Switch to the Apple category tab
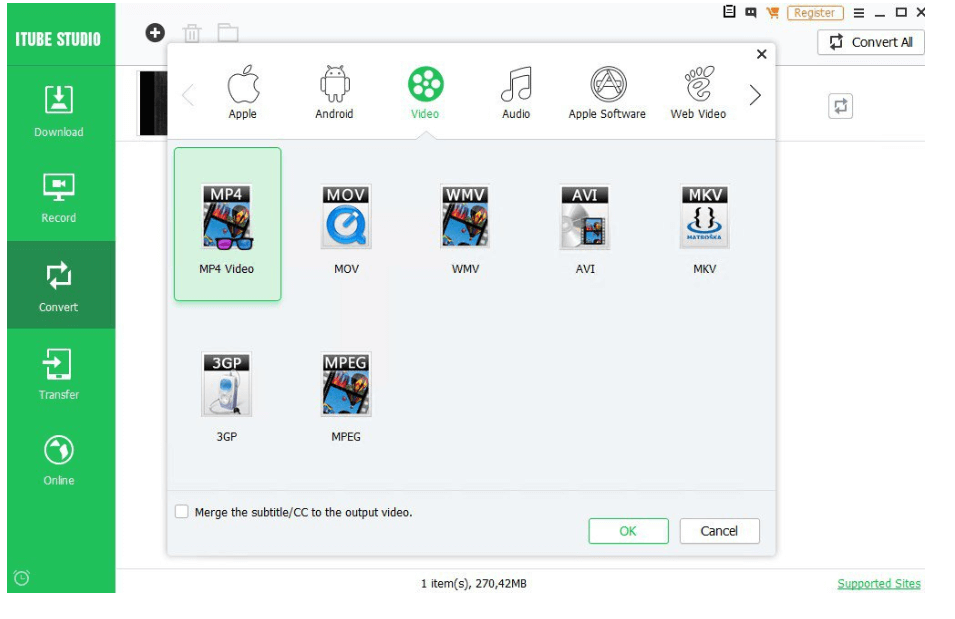 click(x=242, y=92)
